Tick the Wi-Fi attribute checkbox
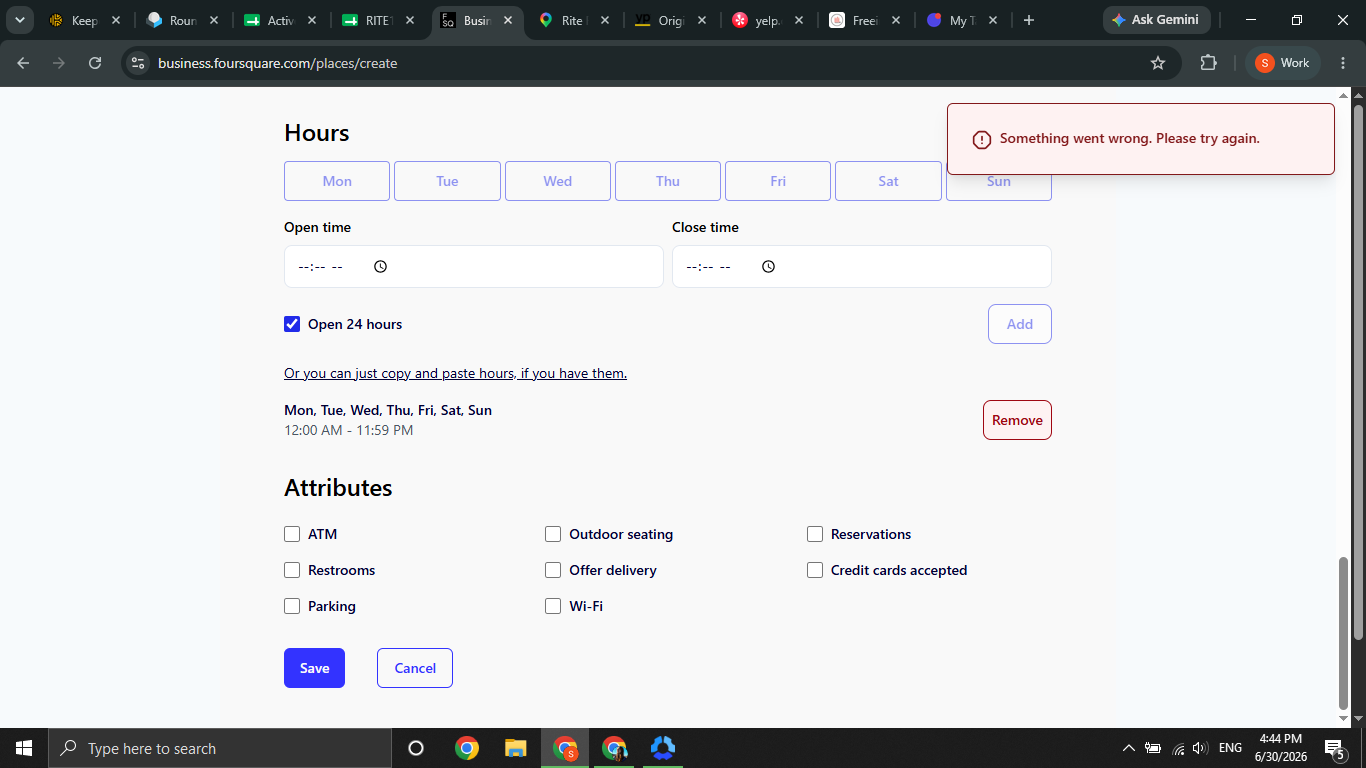1366x768 pixels. 553,606
